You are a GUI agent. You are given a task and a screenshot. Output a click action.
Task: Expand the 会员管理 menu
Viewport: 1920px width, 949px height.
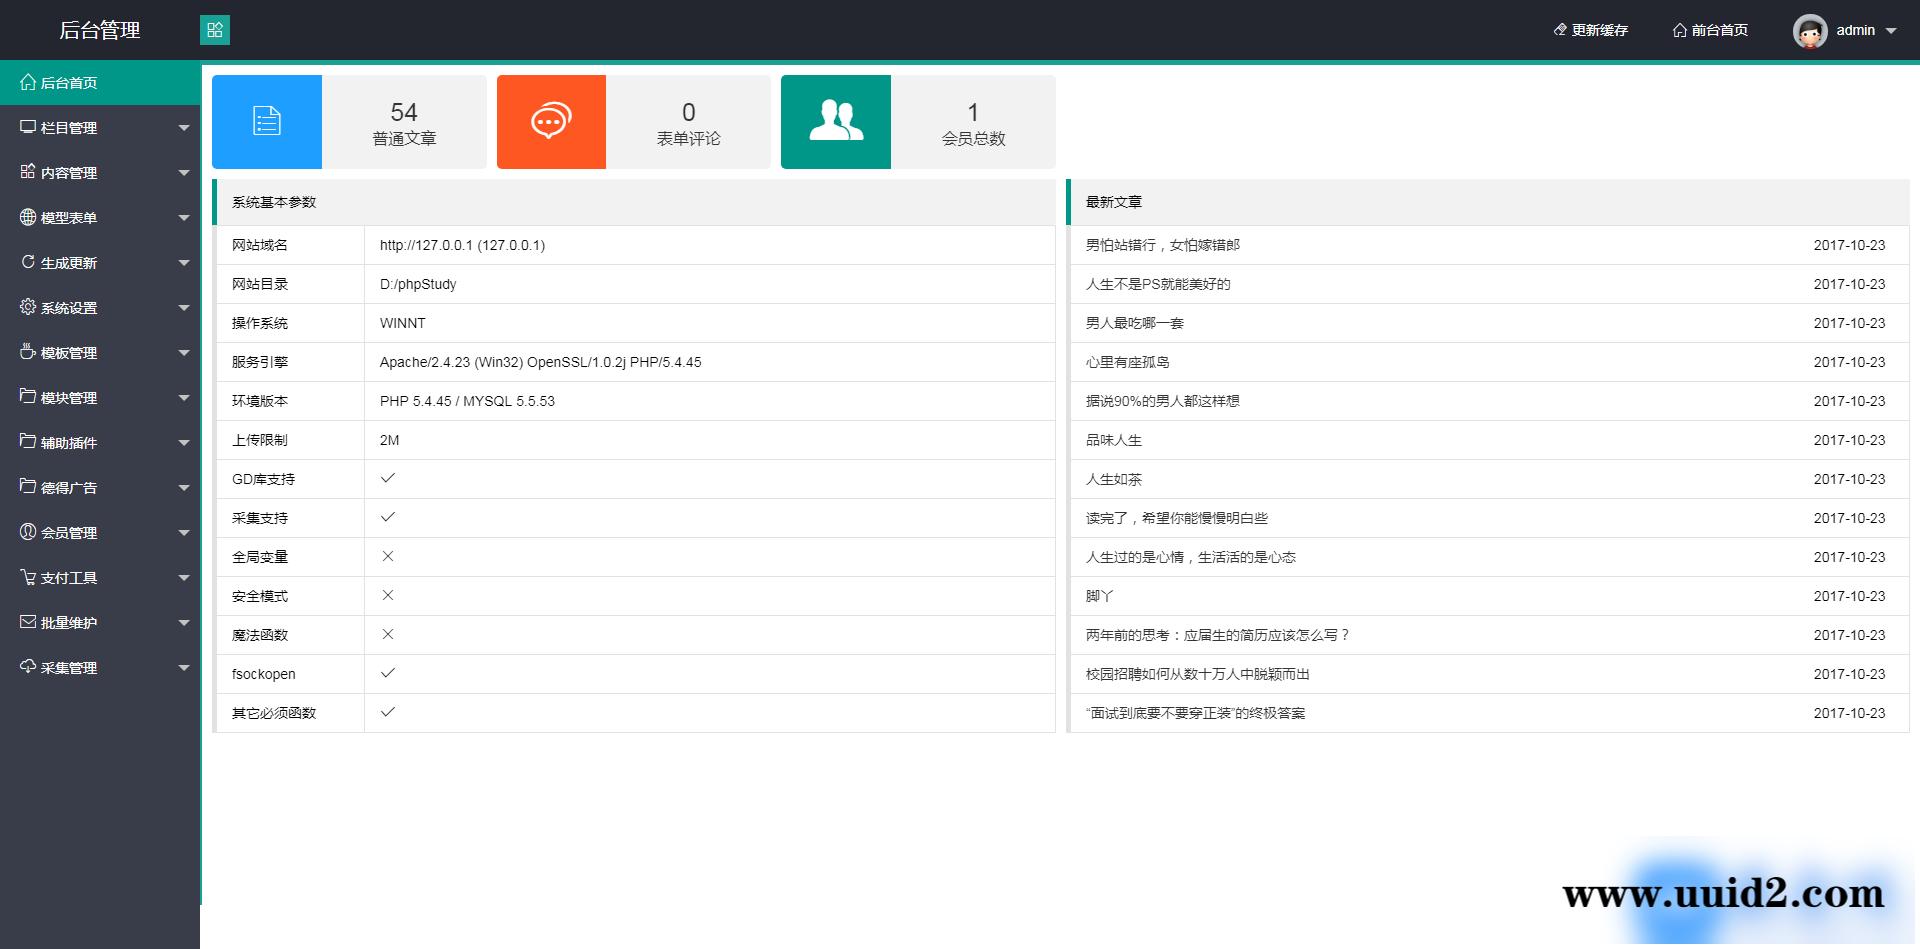tap(70, 532)
